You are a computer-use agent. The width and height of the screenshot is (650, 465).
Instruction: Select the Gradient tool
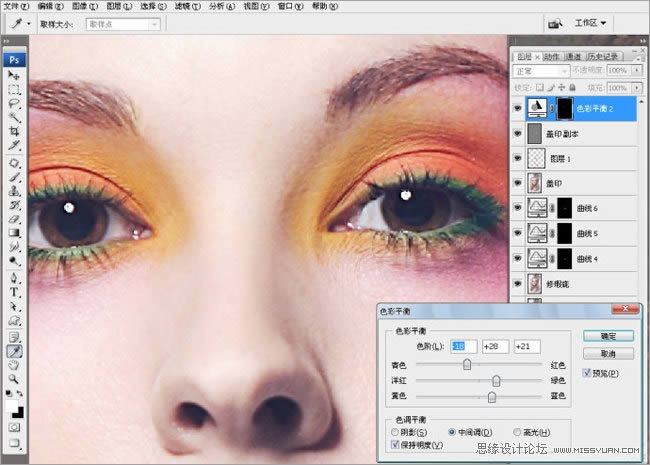tap(14, 233)
